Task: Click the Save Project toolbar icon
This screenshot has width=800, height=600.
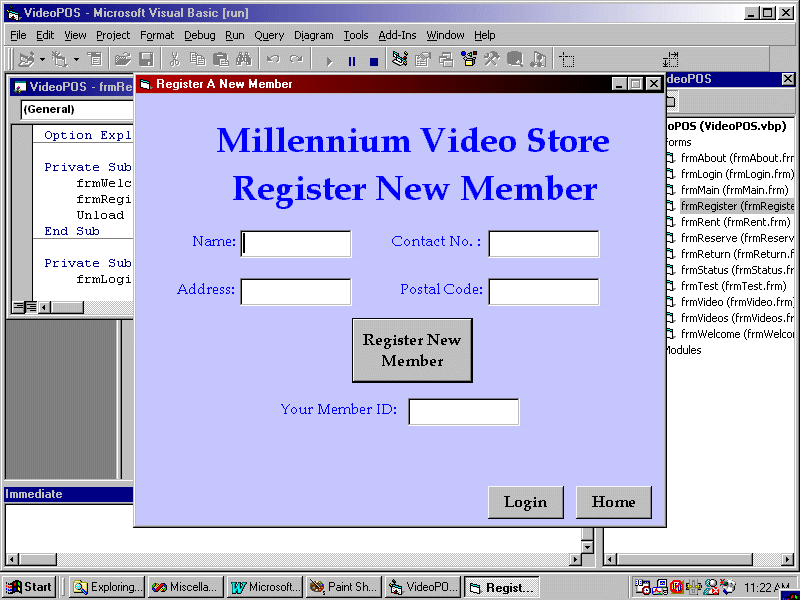Action: (x=148, y=59)
